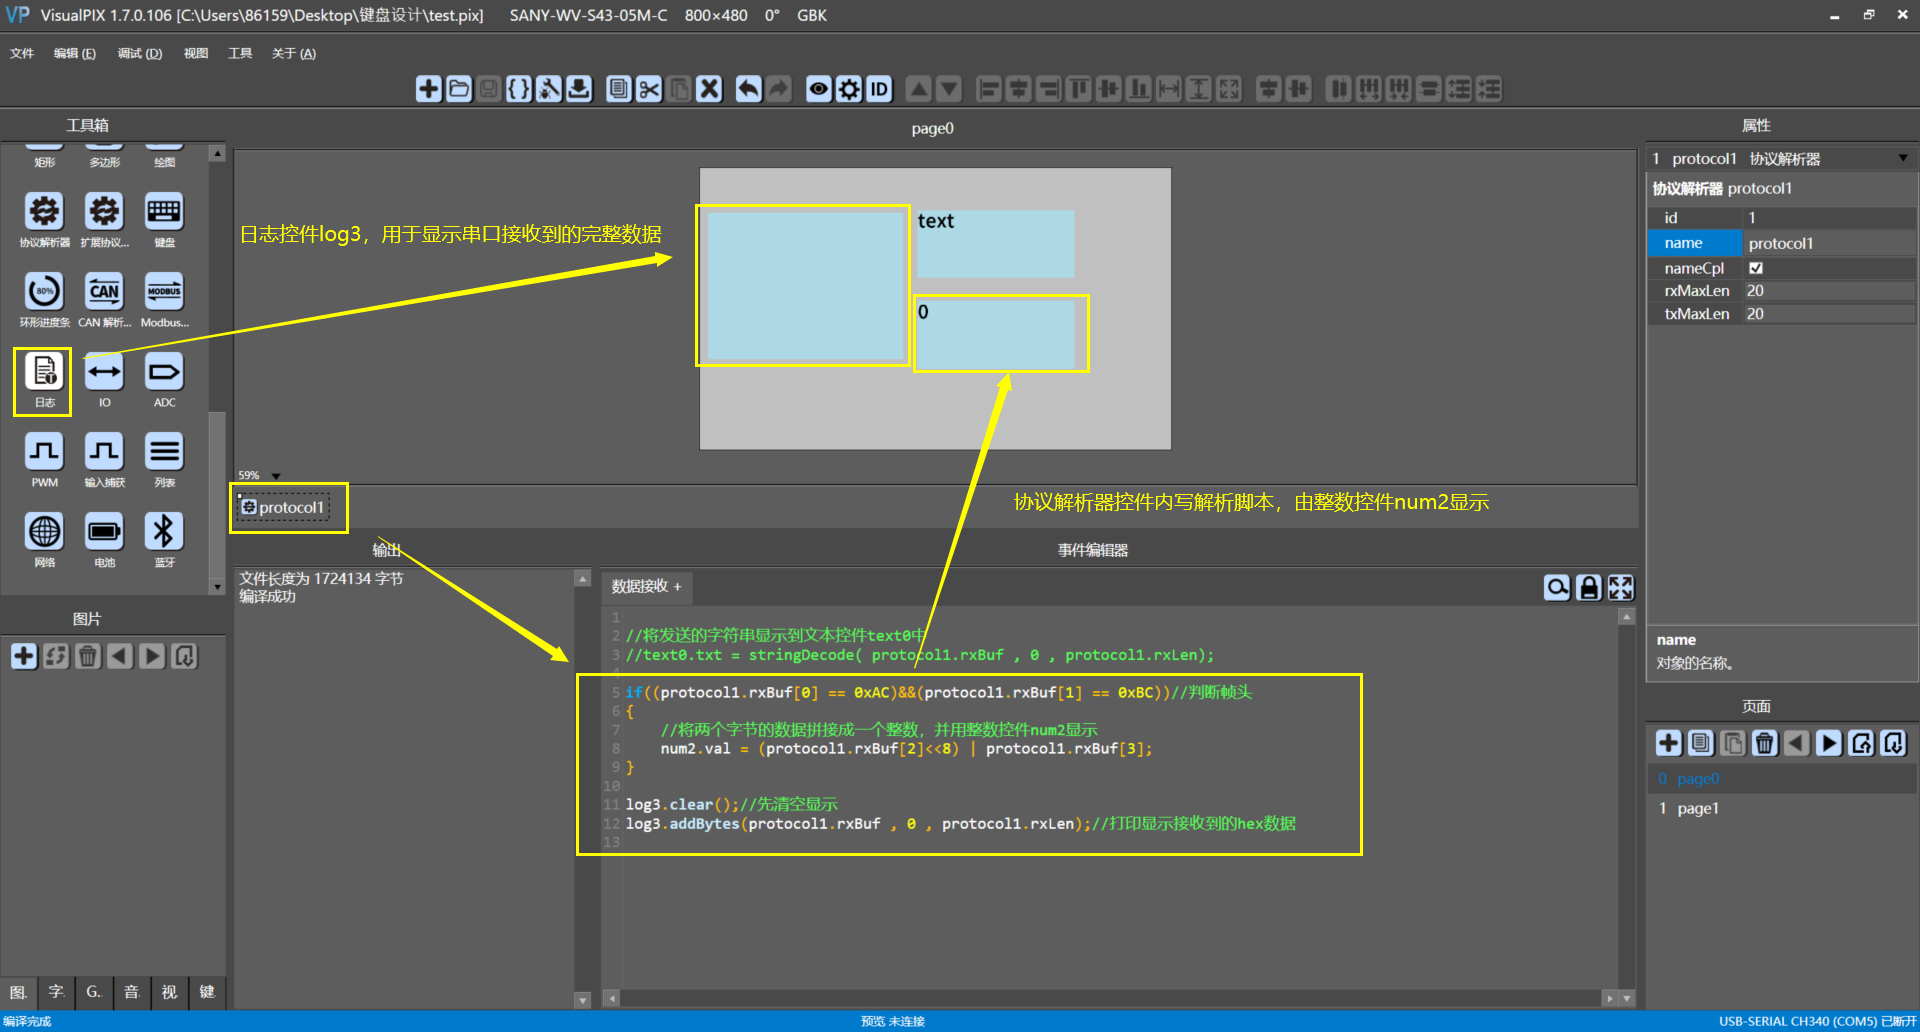The image size is (1920, 1032).
Task: Click the toolbox scroll-down arrow
Action: 217,587
